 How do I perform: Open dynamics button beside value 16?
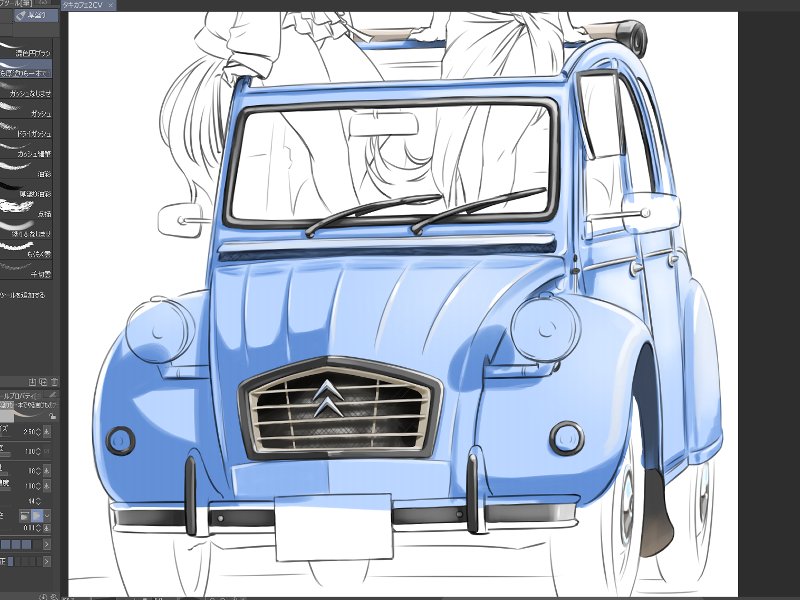[47, 470]
